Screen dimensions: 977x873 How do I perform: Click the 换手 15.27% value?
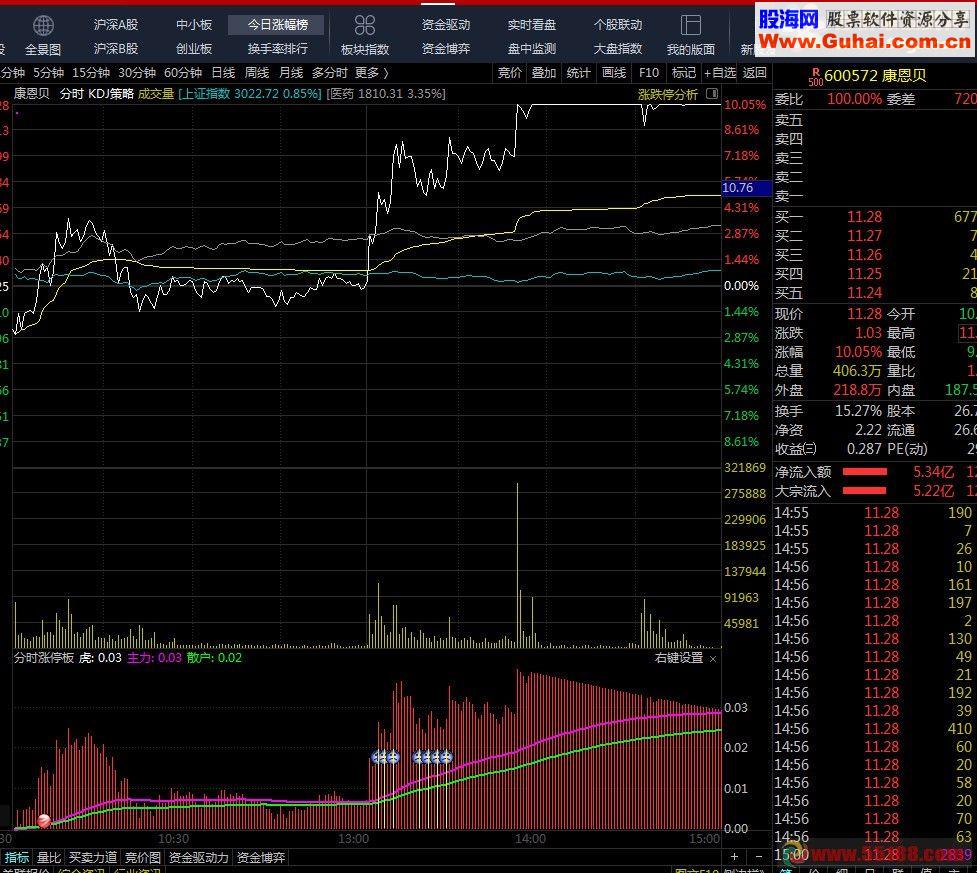(x=858, y=411)
